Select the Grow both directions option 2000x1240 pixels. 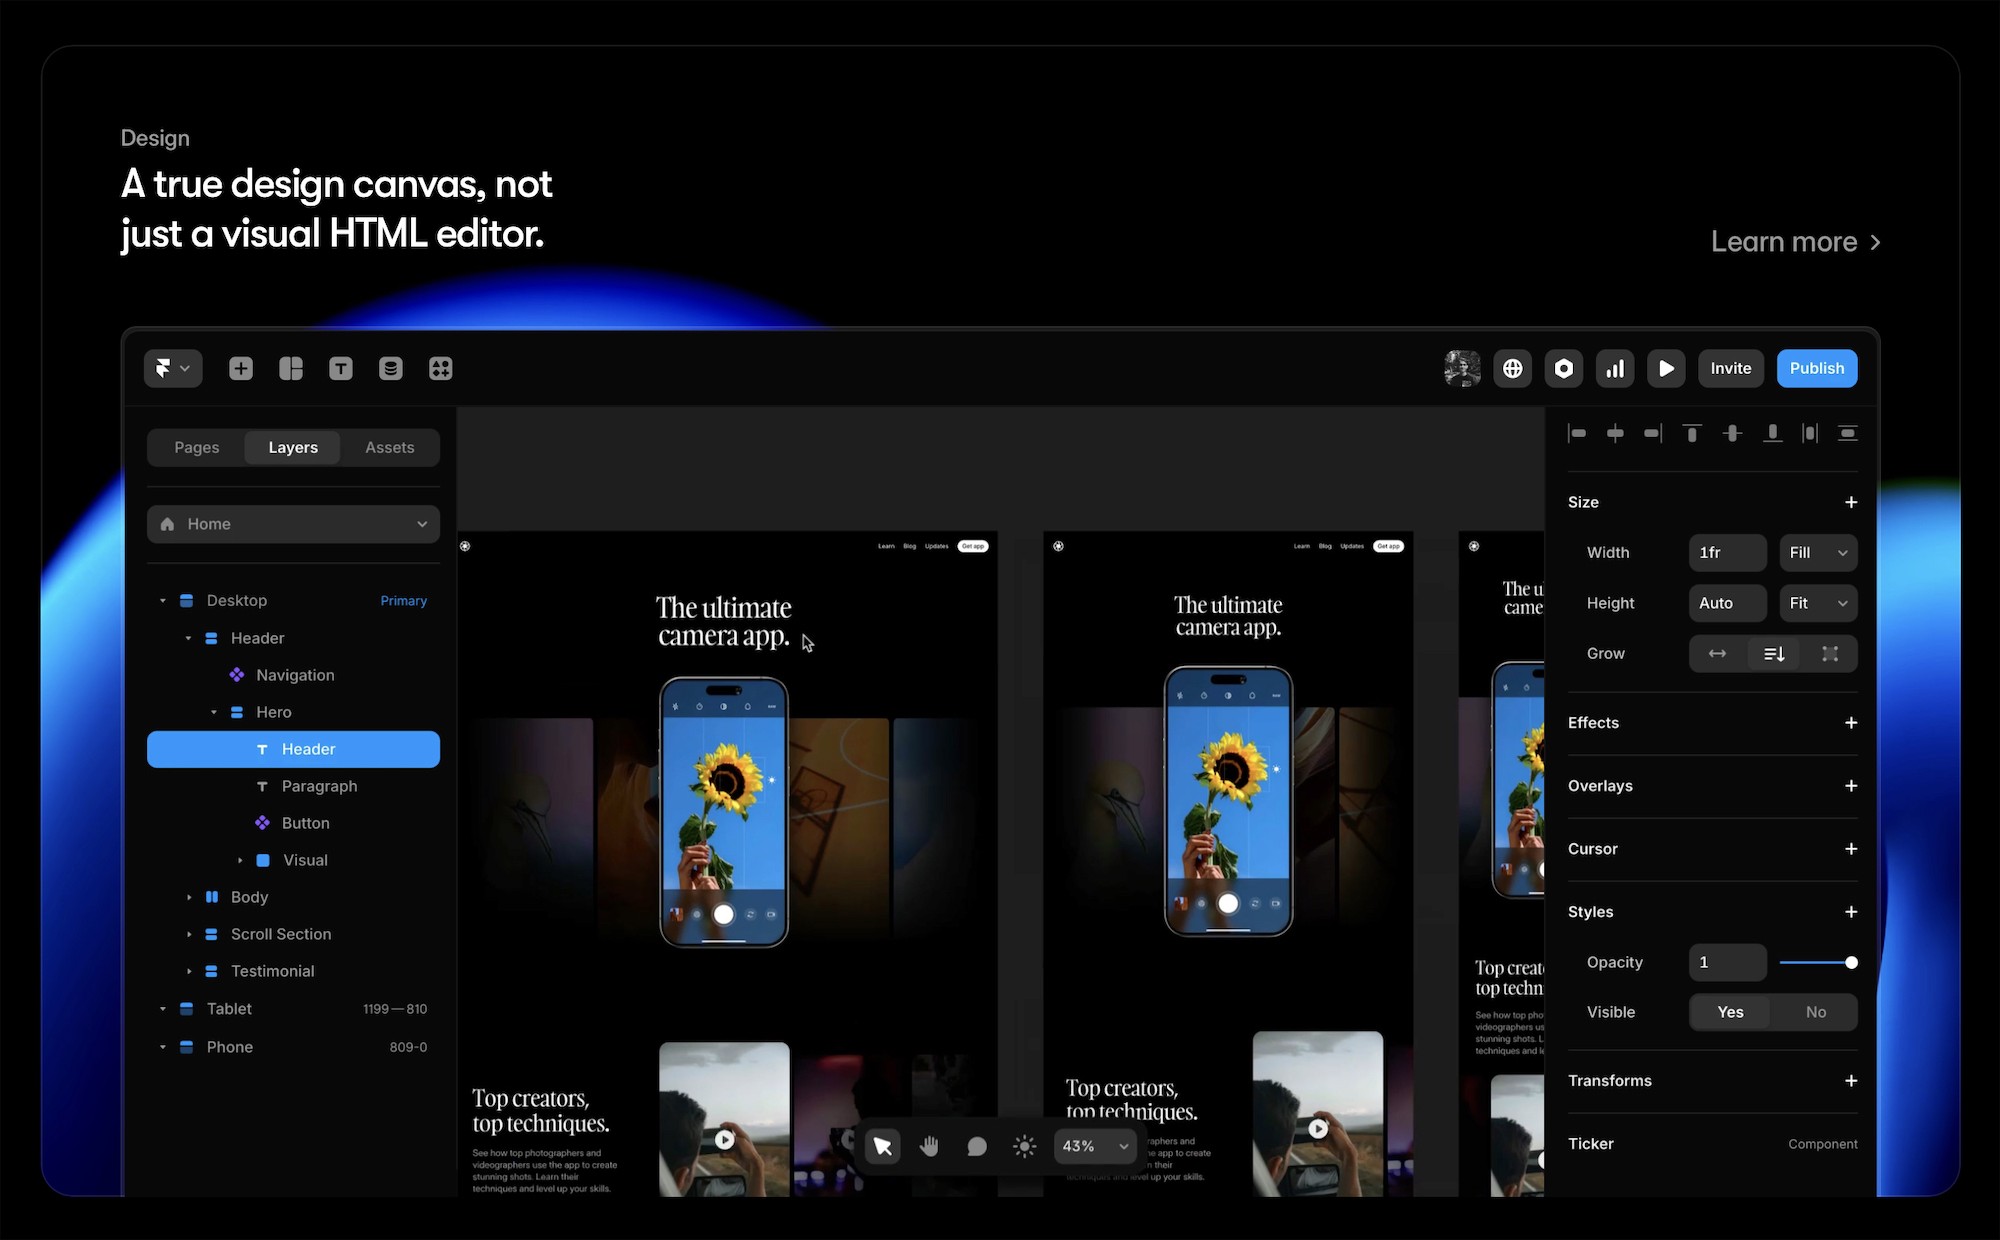point(1830,654)
